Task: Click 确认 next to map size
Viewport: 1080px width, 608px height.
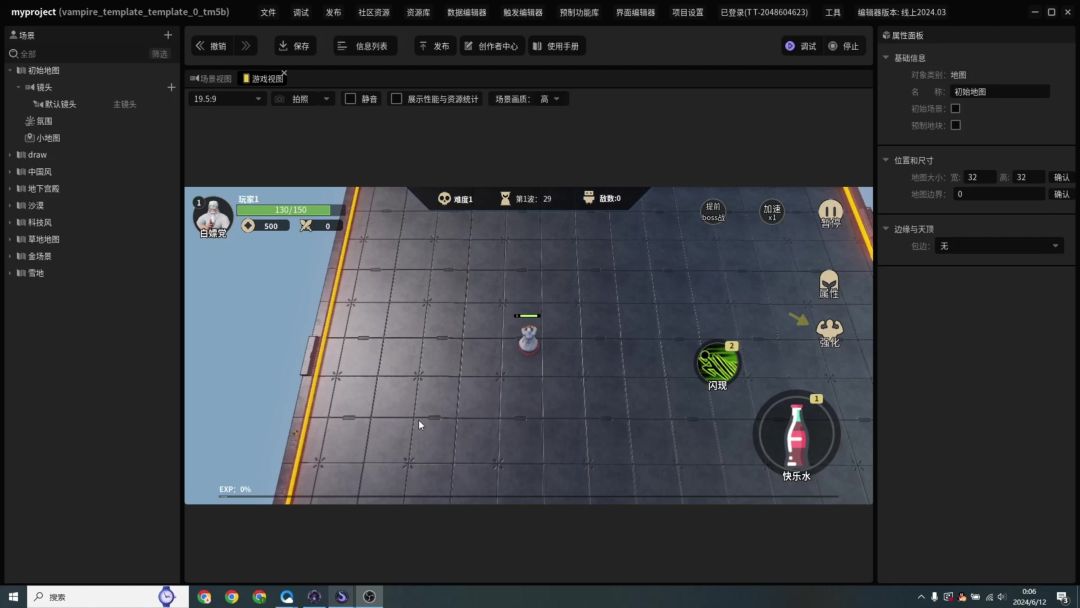Action: pos(1061,177)
